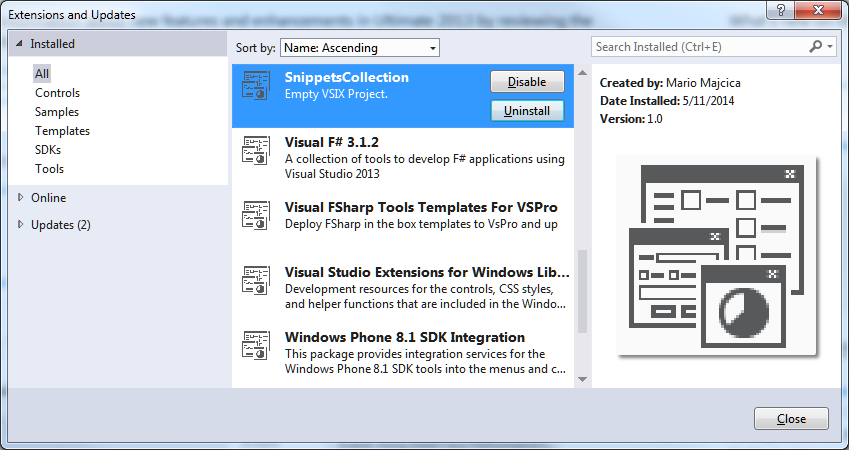The width and height of the screenshot is (849, 450).
Task: Select the Controls filter
Action: point(57,93)
